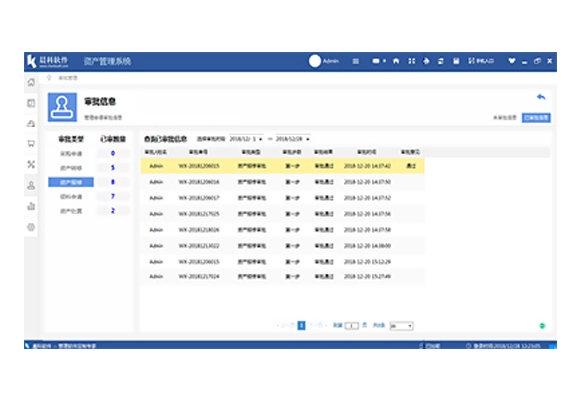Click the pie-chart icon in the title bar
This screenshot has width=580, height=400.
coord(426,61)
